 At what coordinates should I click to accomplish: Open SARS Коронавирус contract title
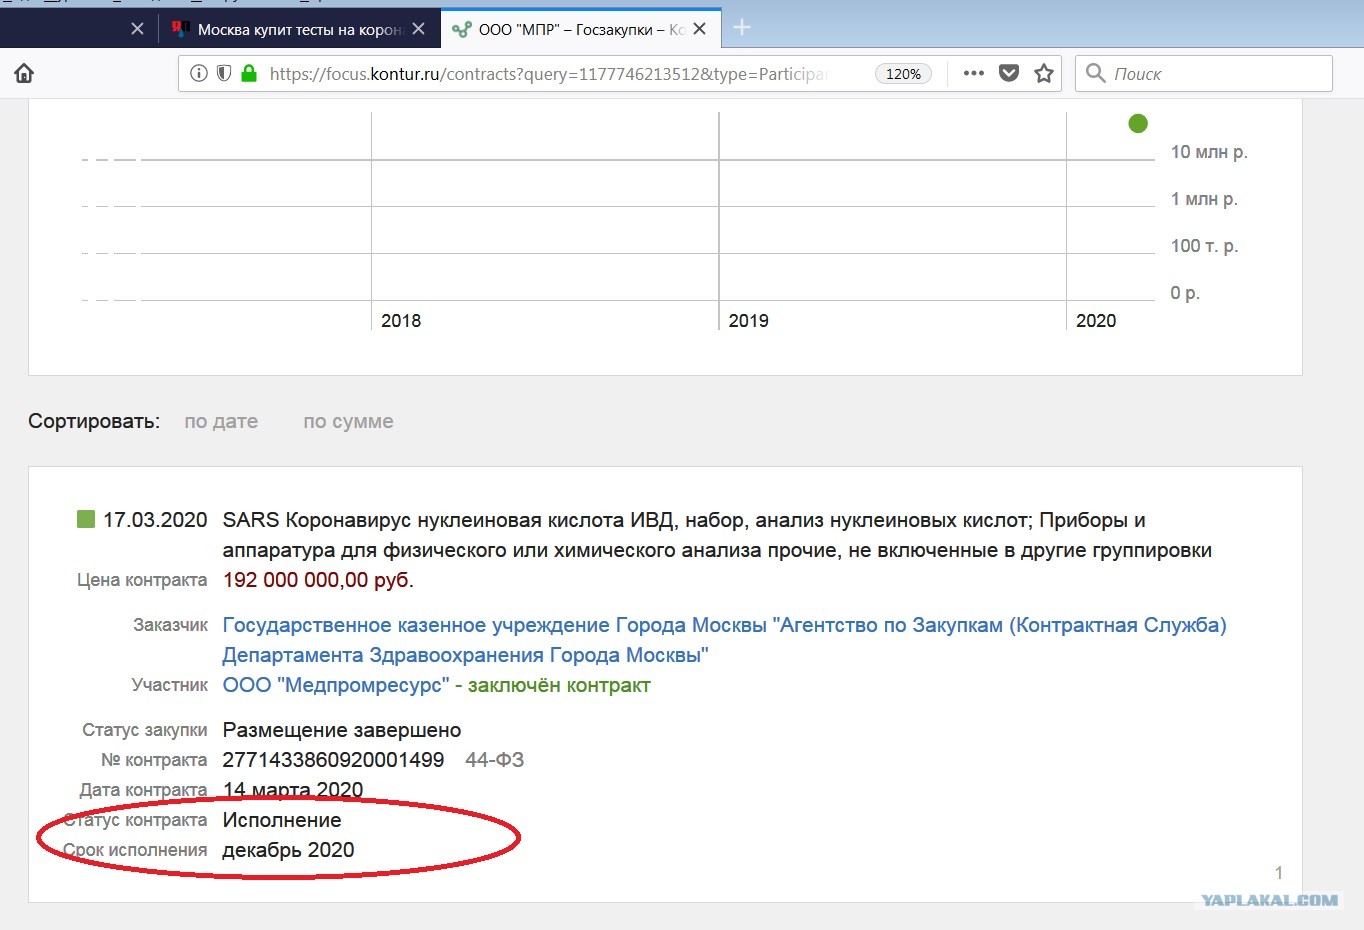tap(717, 535)
